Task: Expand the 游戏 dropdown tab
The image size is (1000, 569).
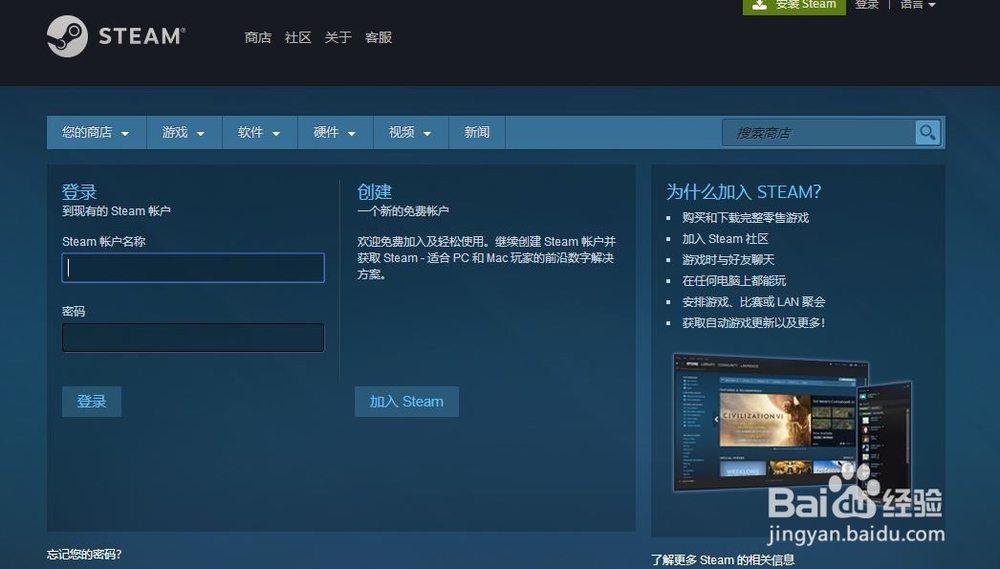Action: point(184,132)
